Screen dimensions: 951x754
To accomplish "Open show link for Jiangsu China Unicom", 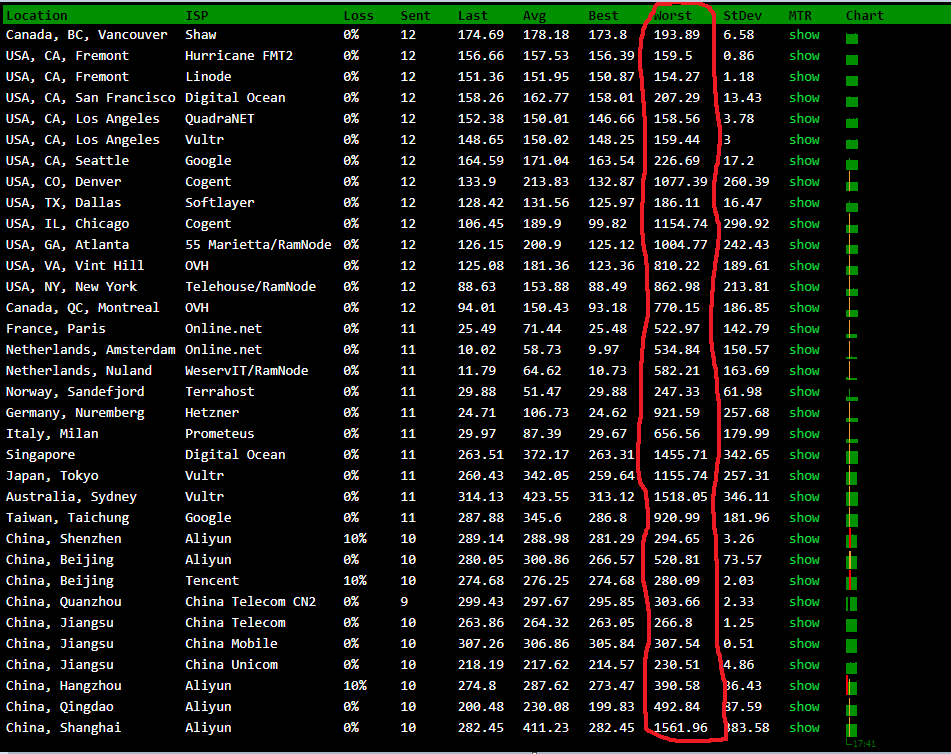I will 804,665.
